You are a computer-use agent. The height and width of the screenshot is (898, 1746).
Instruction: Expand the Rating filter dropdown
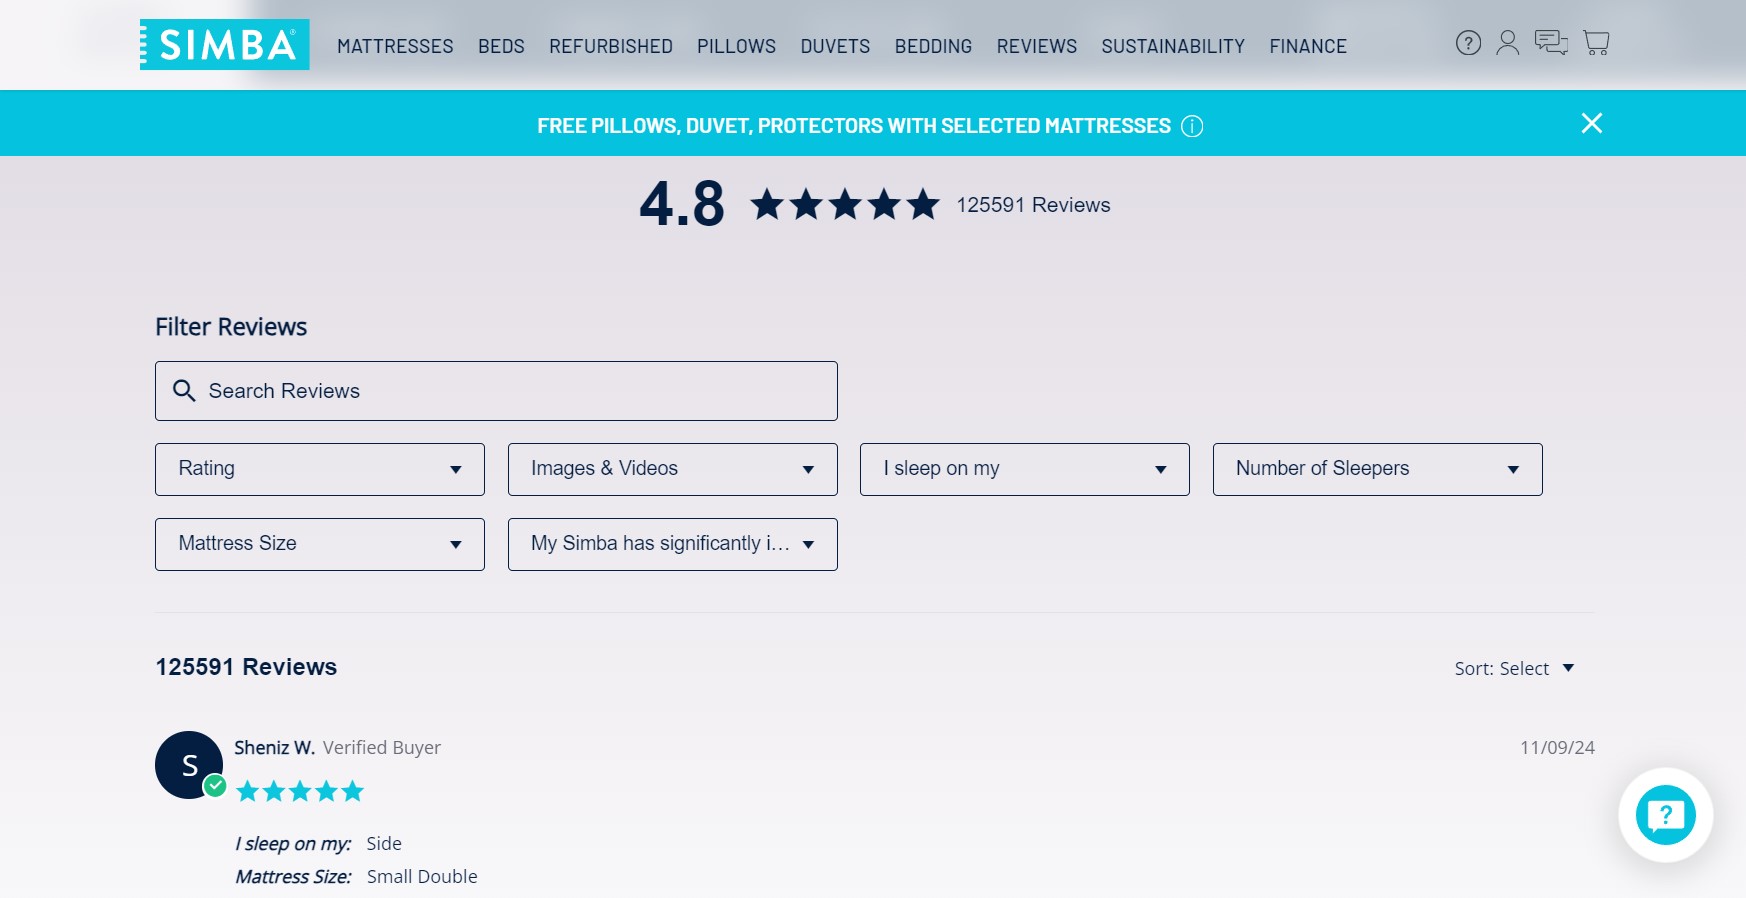320,469
